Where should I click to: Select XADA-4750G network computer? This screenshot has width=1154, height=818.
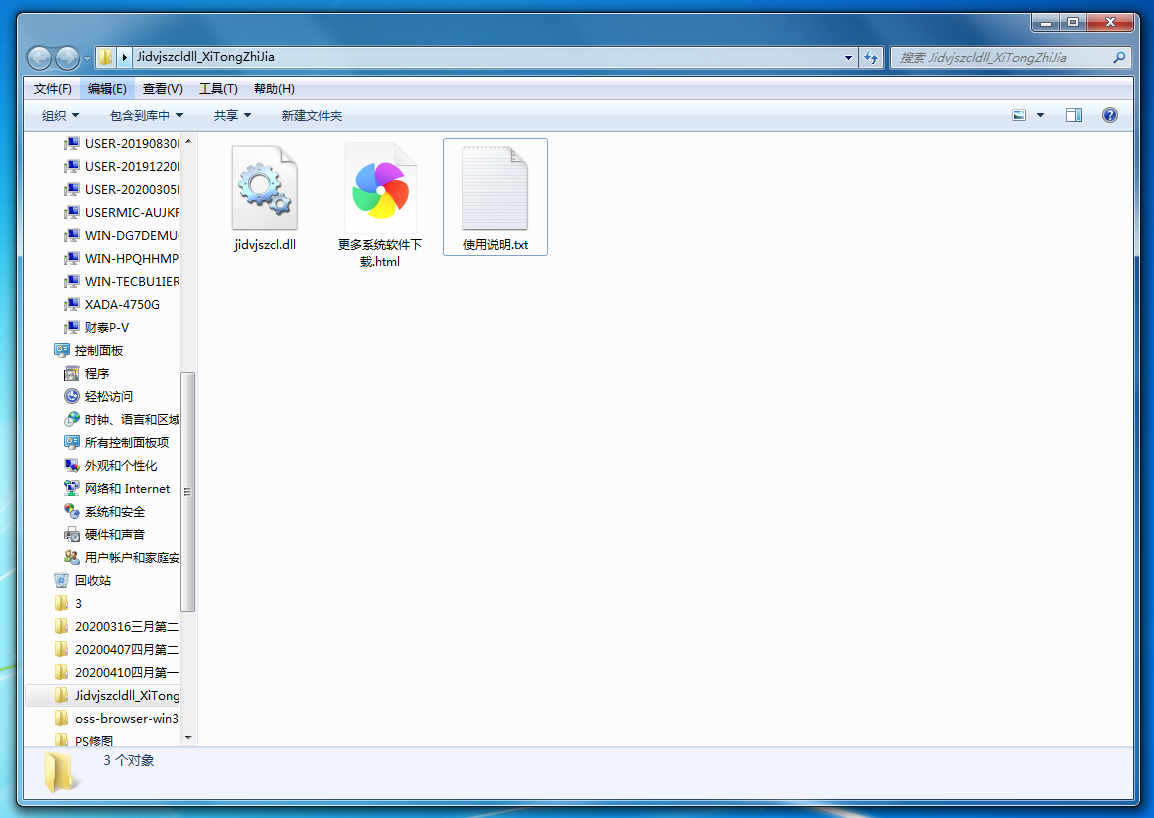coord(112,304)
